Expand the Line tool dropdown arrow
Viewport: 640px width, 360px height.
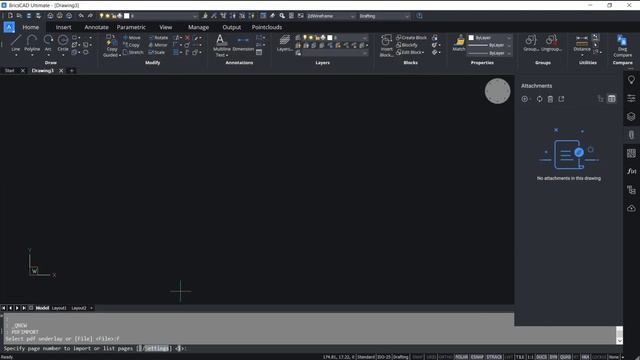[16, 55]
